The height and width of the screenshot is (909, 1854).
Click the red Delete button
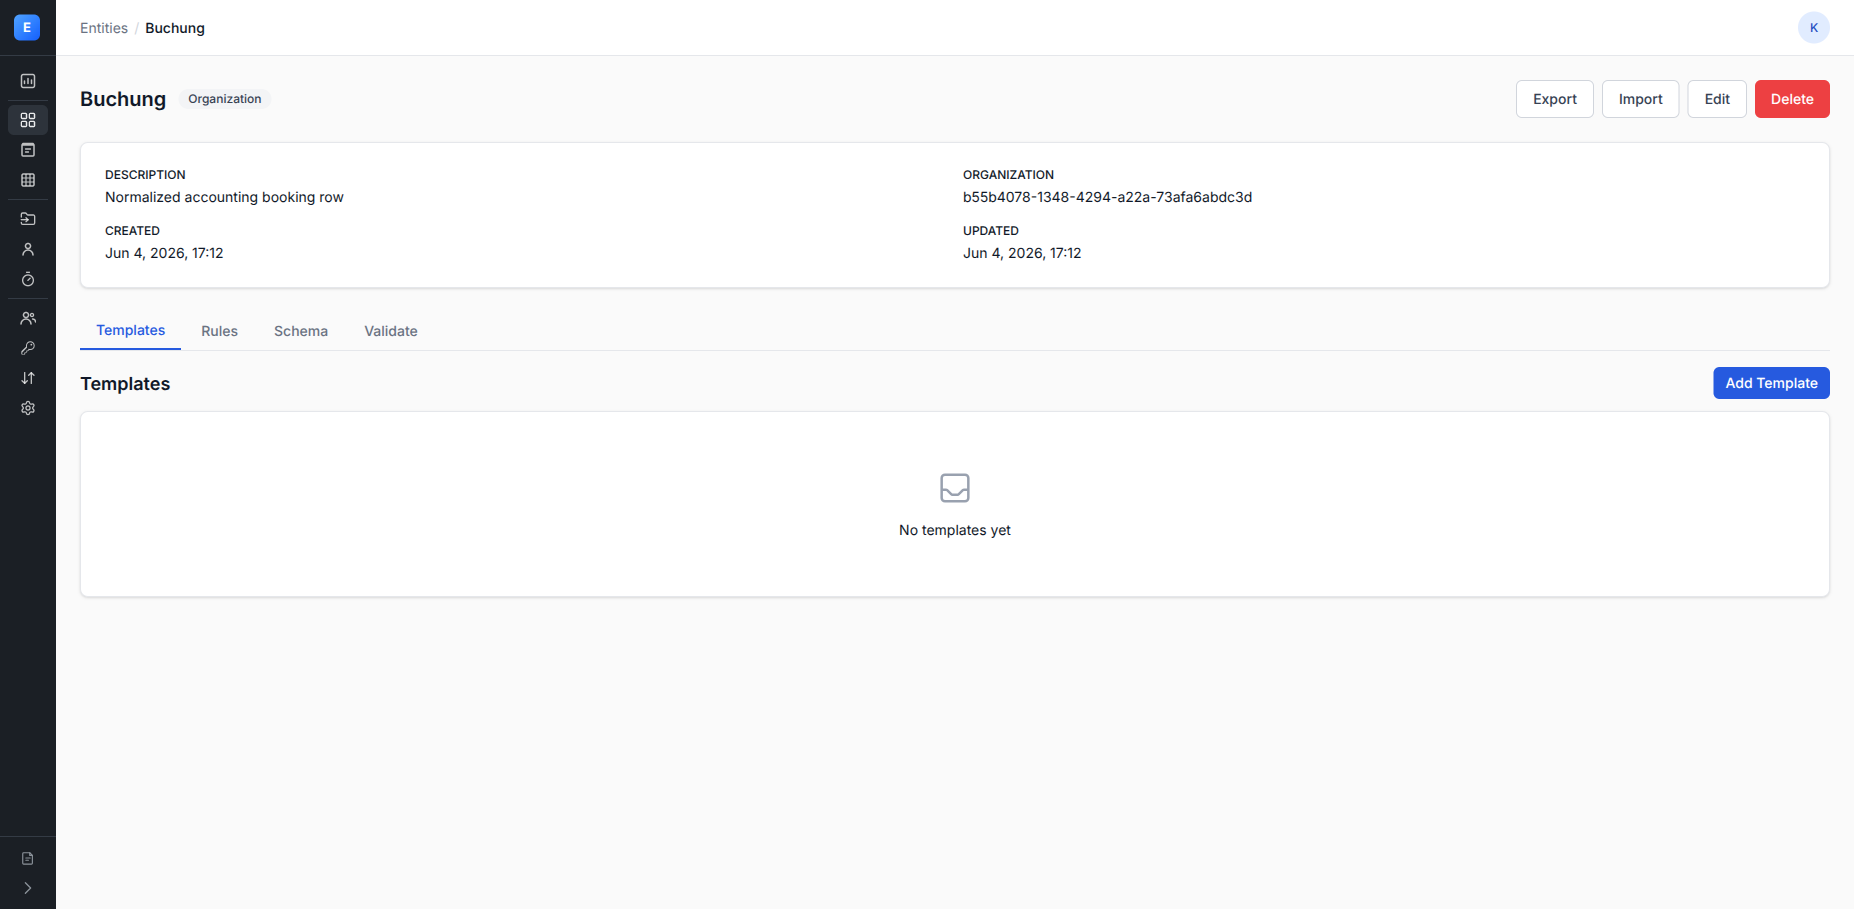click(1792, 99)
